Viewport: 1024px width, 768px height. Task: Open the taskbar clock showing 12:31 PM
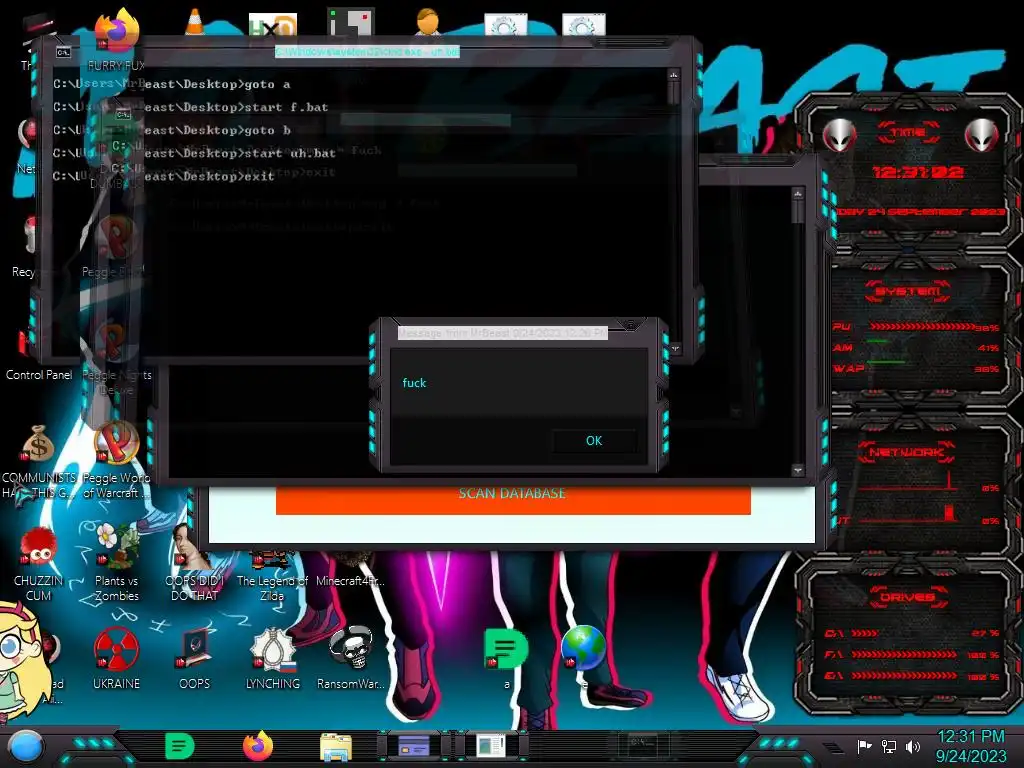[970, 746]
